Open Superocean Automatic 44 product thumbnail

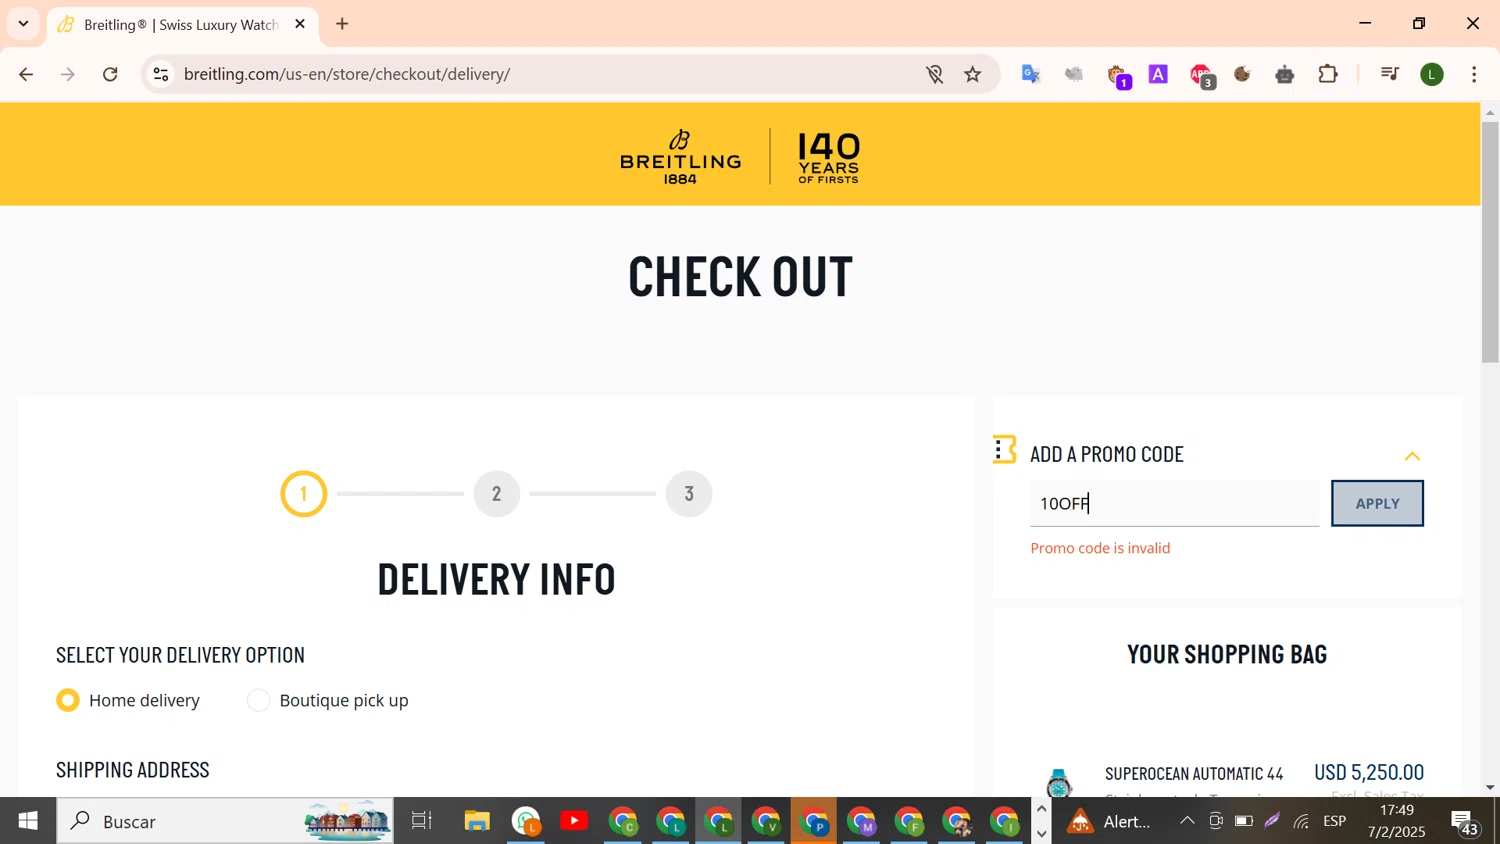click(x=1059, y=782)
